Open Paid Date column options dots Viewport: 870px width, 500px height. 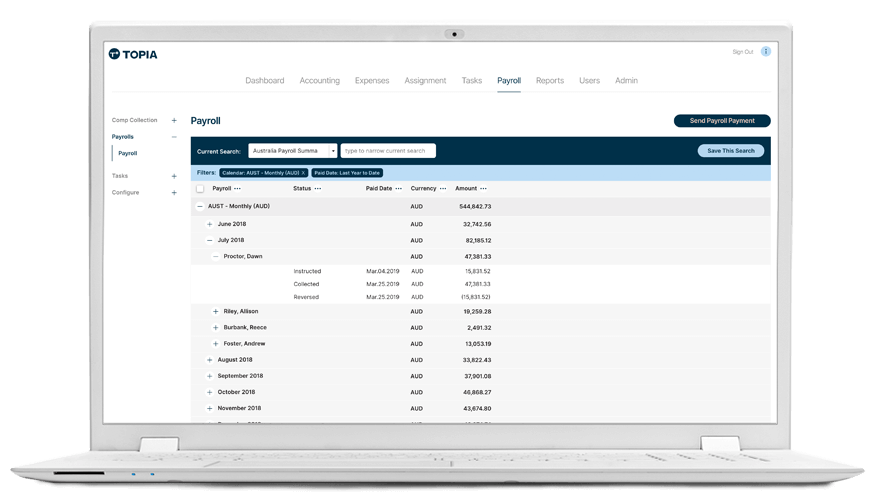tap(398, 189)
